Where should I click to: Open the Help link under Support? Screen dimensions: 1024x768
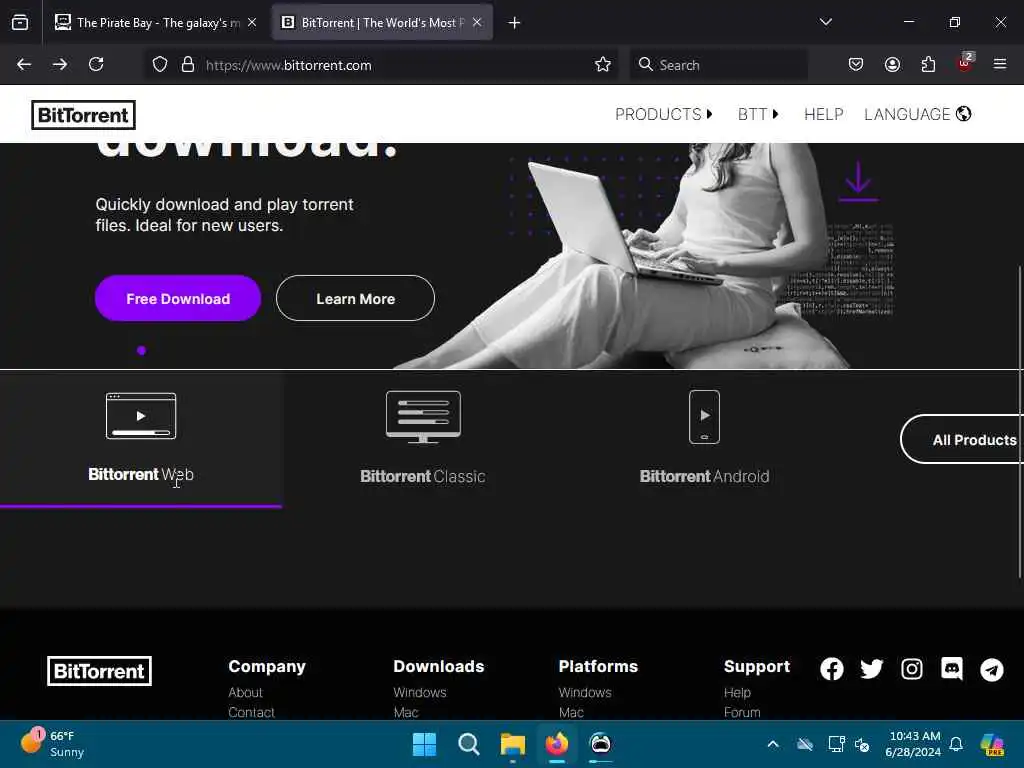click(737, 692)
